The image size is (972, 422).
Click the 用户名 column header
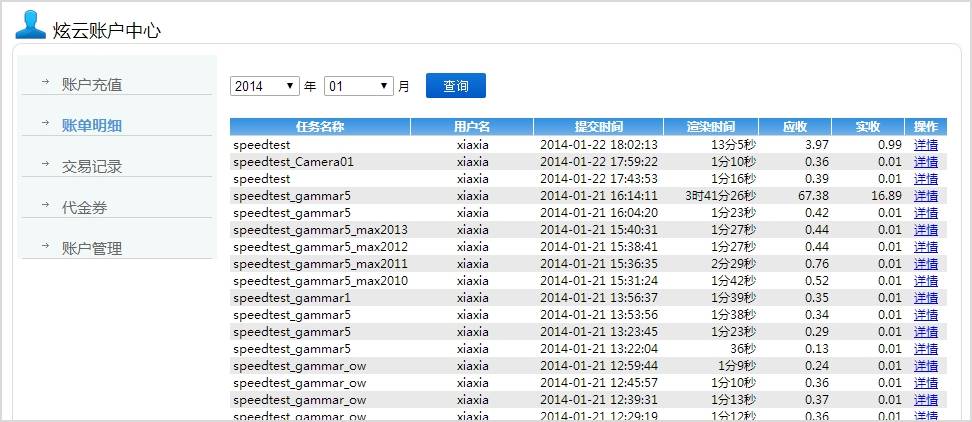[472, 127]
